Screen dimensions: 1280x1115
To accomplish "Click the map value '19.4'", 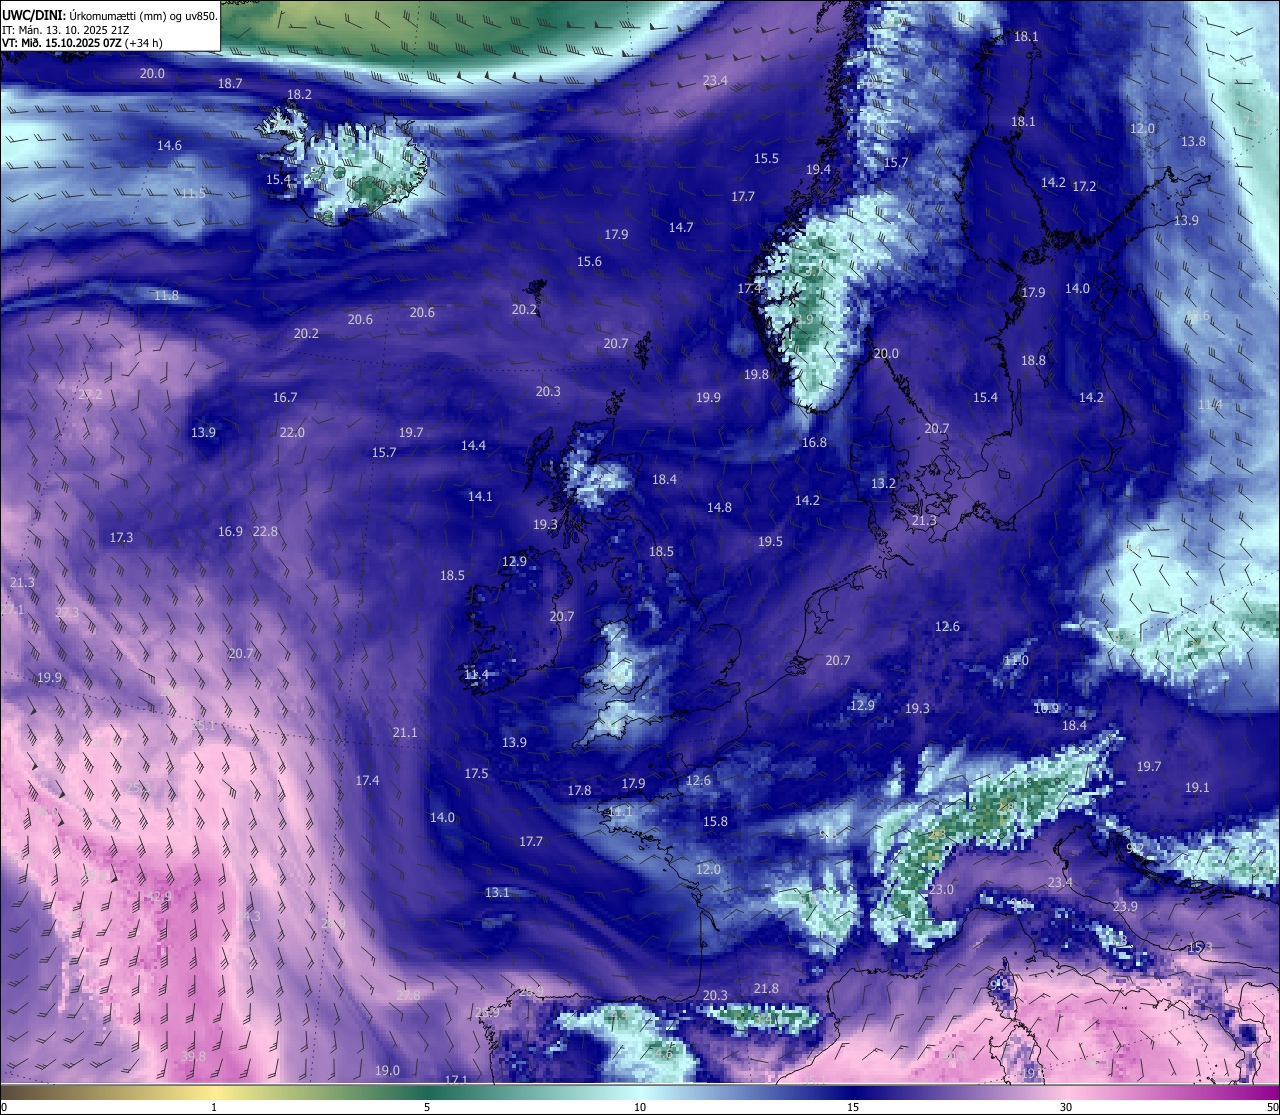I will tap(818, 169).
